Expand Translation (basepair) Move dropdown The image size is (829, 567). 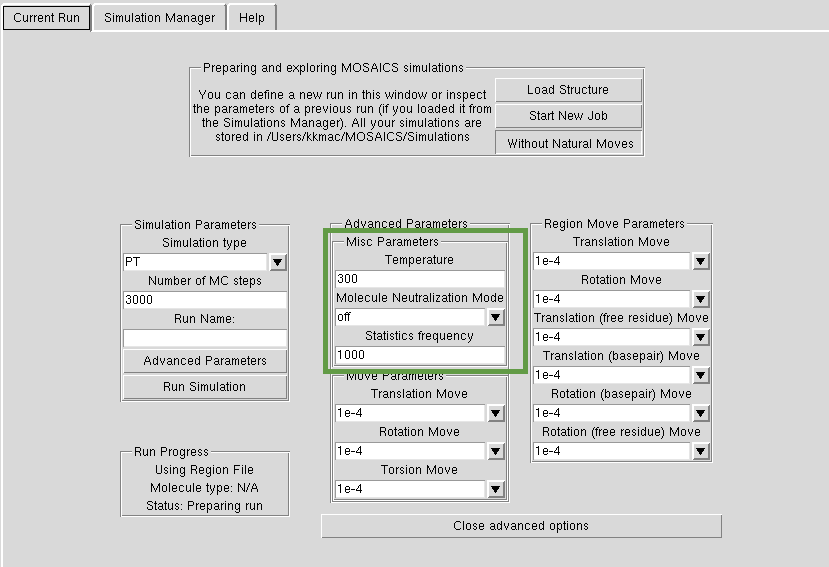click(x=701, y=375)
